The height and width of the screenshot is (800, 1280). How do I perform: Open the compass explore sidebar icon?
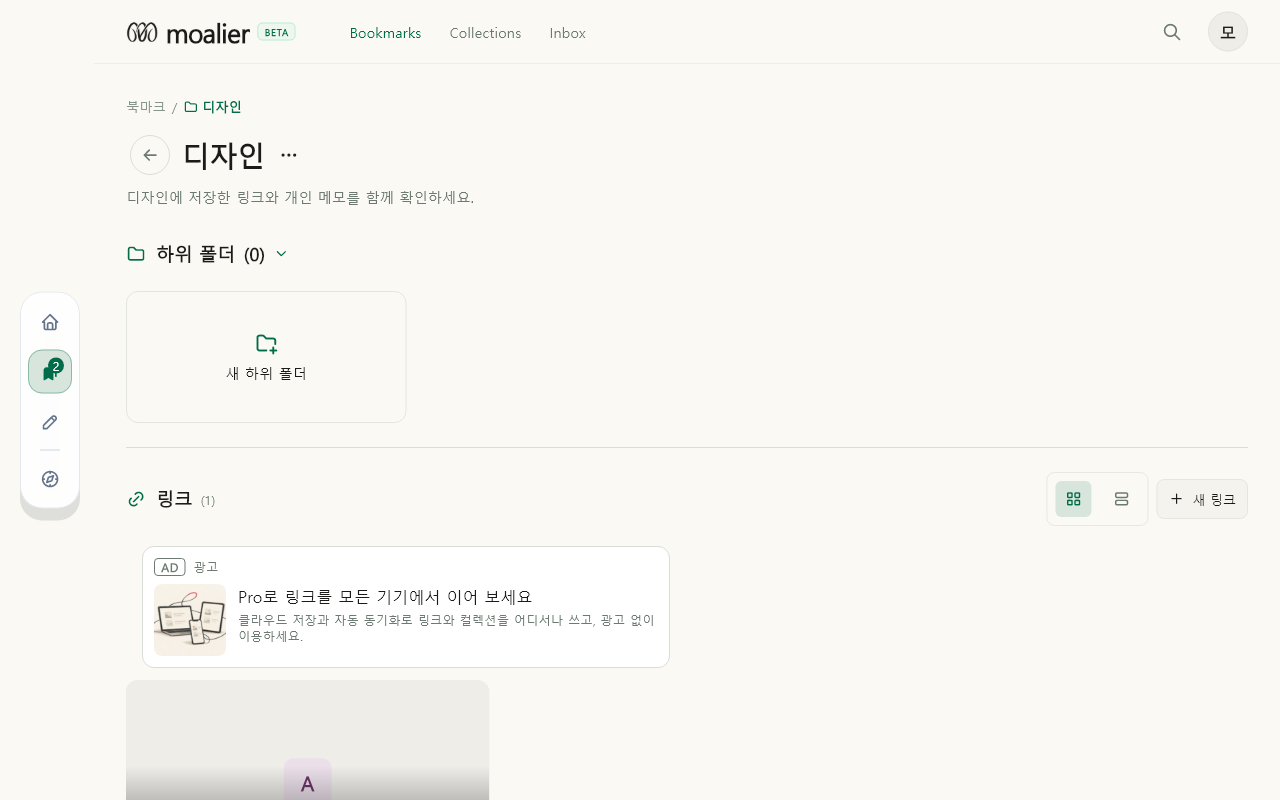50,479
